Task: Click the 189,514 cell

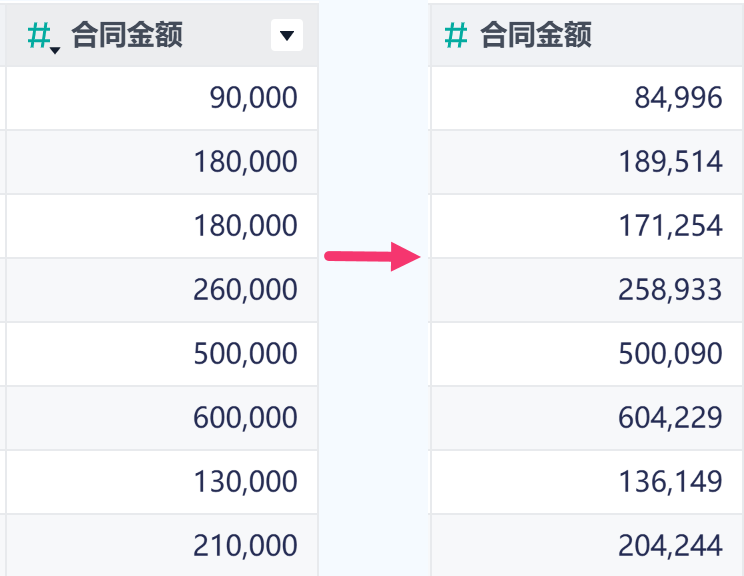Action: [x=587, y=162]
